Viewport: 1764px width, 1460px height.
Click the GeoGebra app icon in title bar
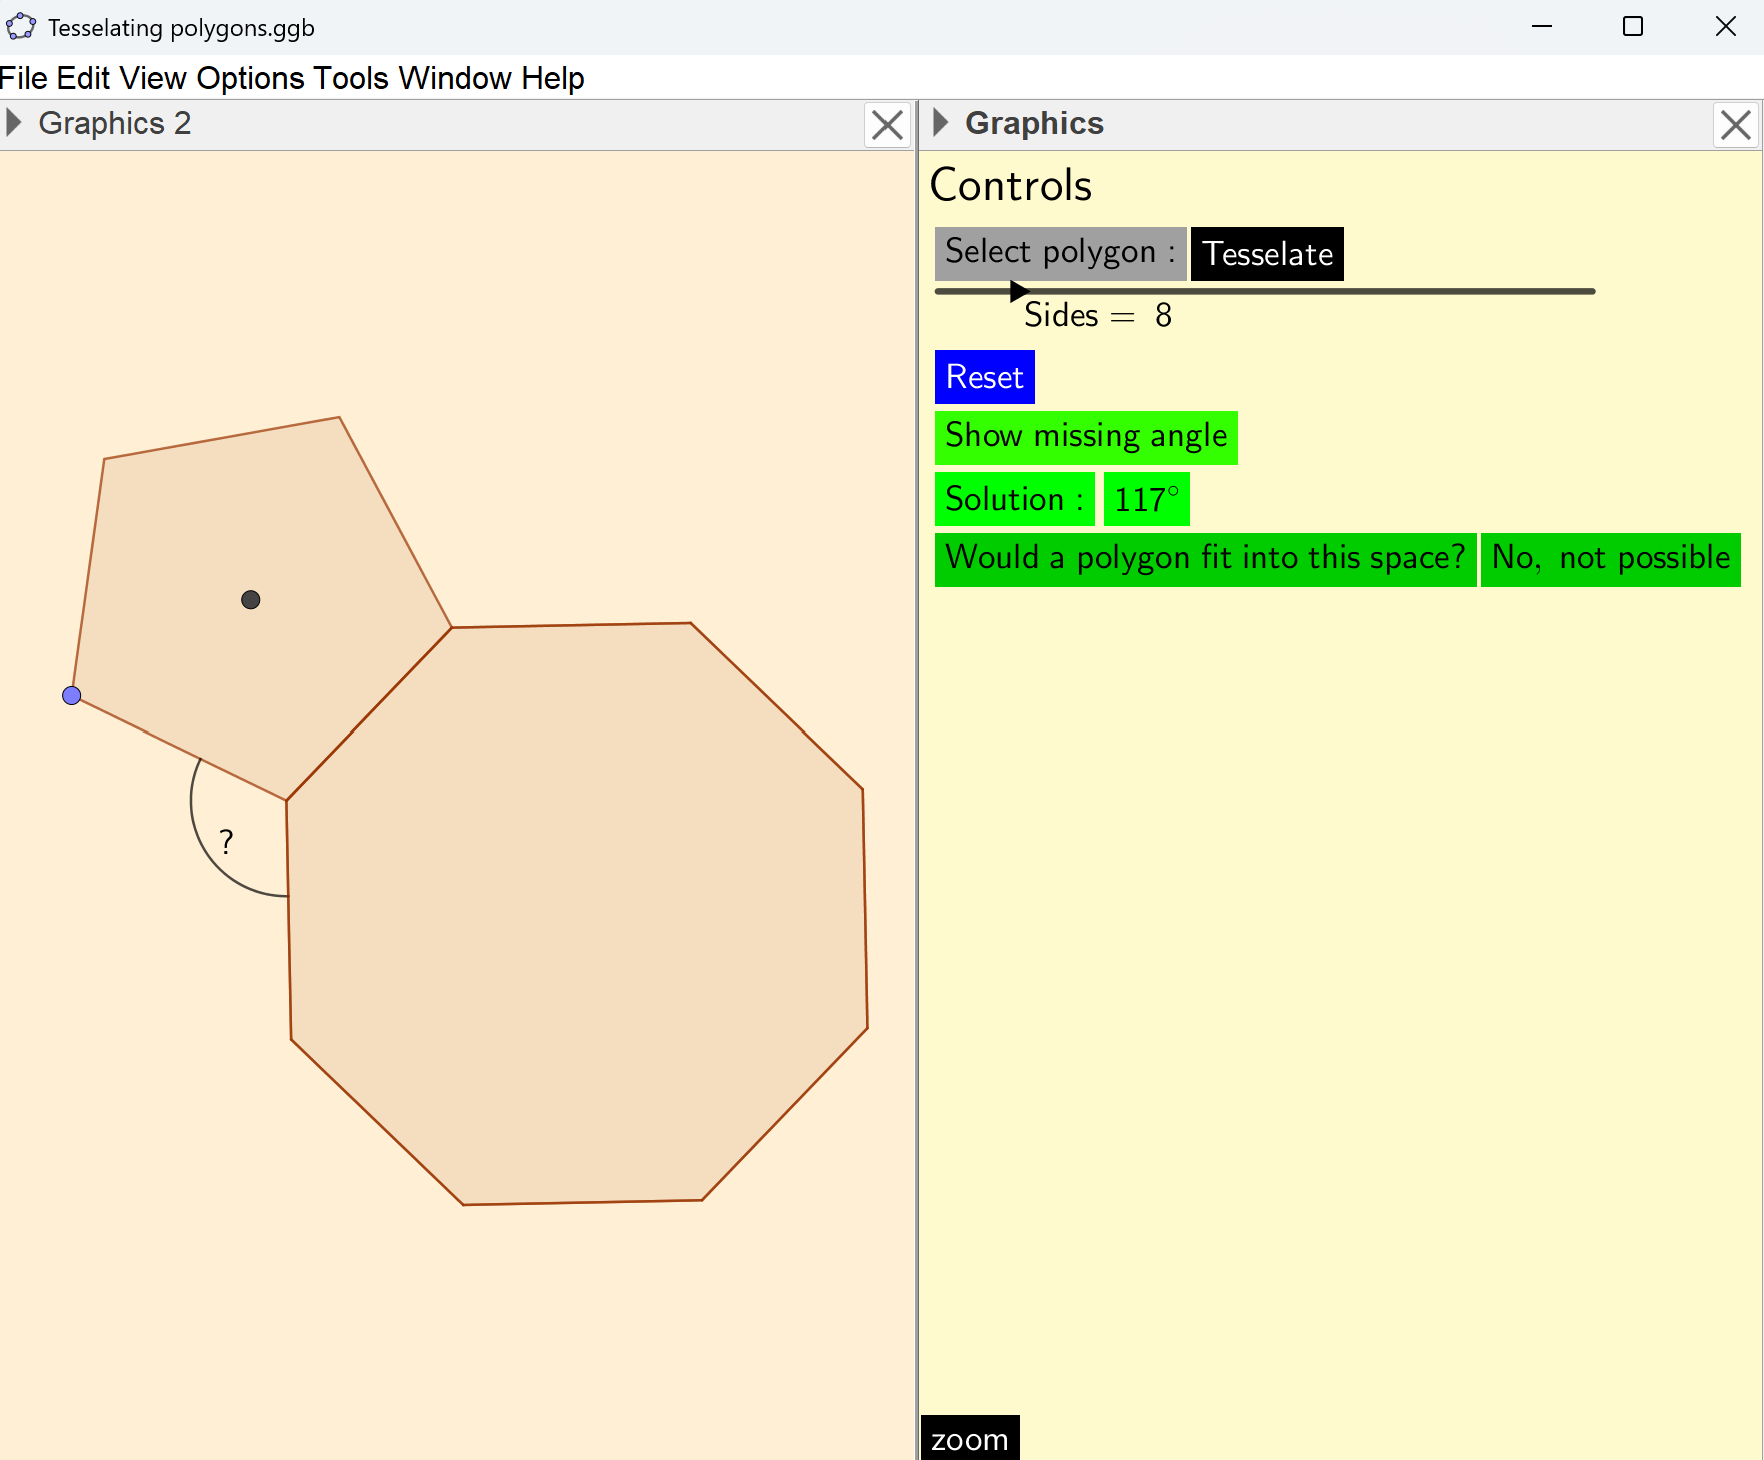(21, 27)
